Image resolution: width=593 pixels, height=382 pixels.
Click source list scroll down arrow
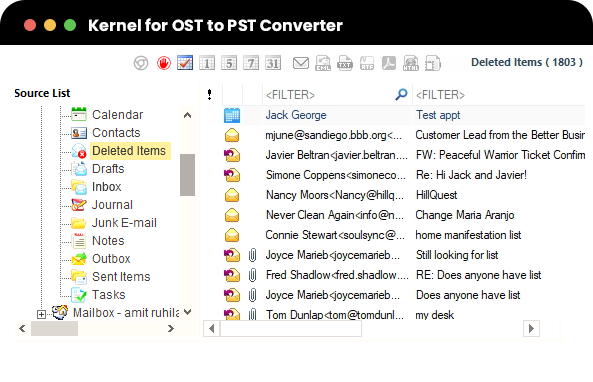[x=187, y=312]
